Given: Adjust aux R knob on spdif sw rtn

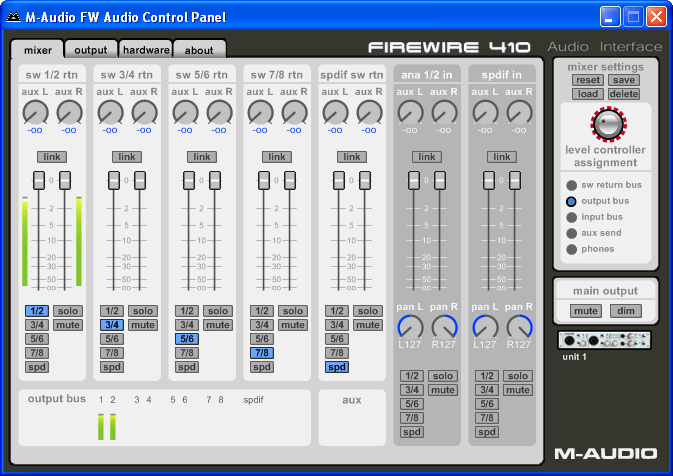Looking at the screenshot, I should point(369,112).
